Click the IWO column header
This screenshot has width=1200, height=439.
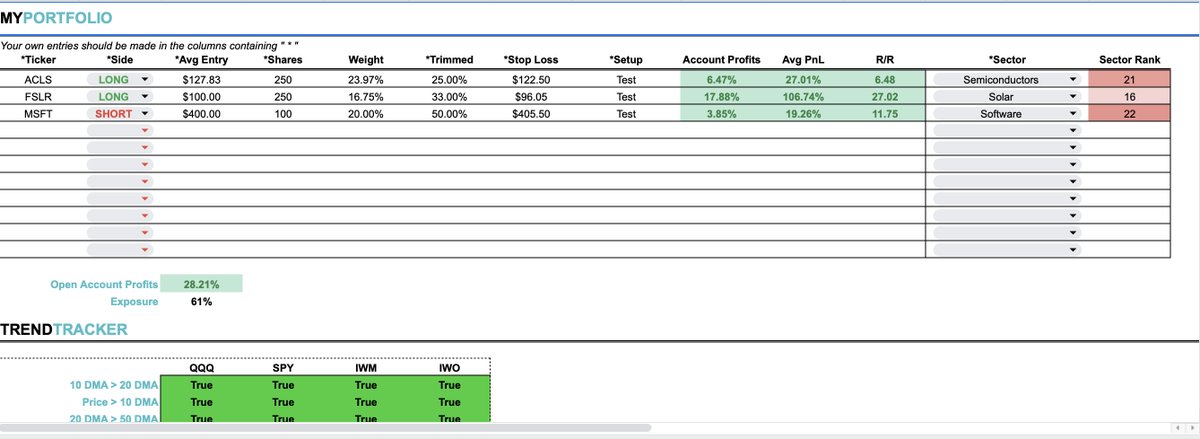click(x=449, y=368)
